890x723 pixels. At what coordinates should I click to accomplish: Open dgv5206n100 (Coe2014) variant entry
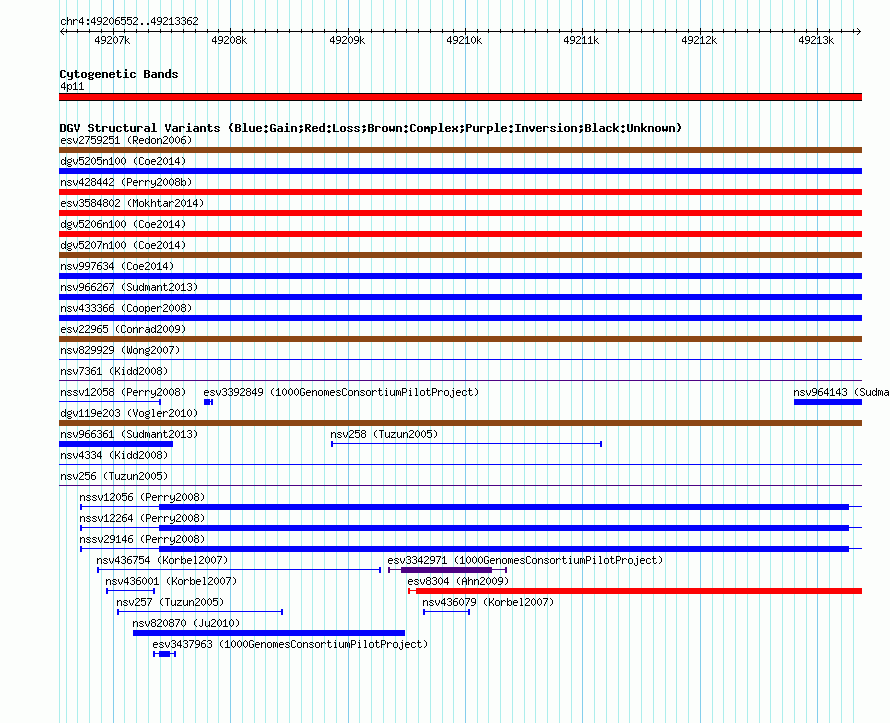coord(123,224)
